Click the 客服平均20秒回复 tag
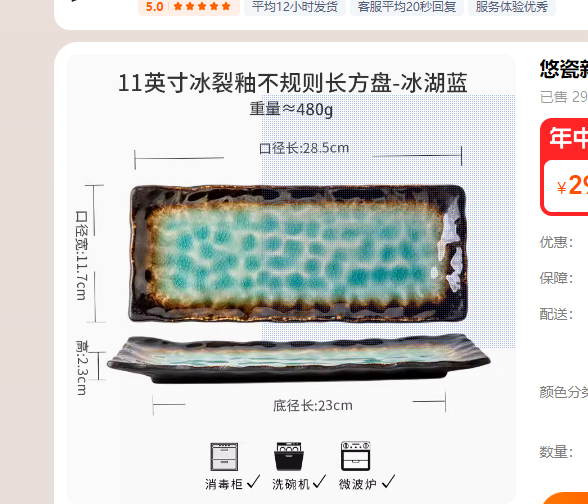The width and height of the screenshot is (588, 504). point(407,6)
